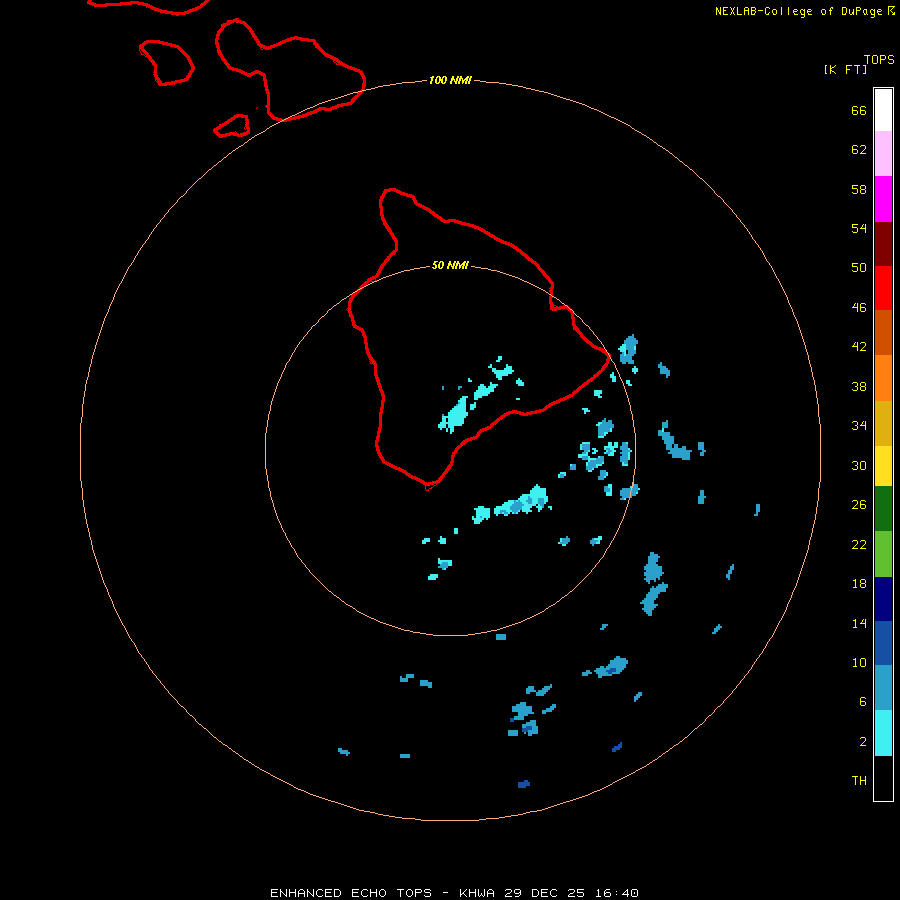Click the legend value '38'
Screen dimensions: 900x900
pyautogui.click(x=859, y=387)
